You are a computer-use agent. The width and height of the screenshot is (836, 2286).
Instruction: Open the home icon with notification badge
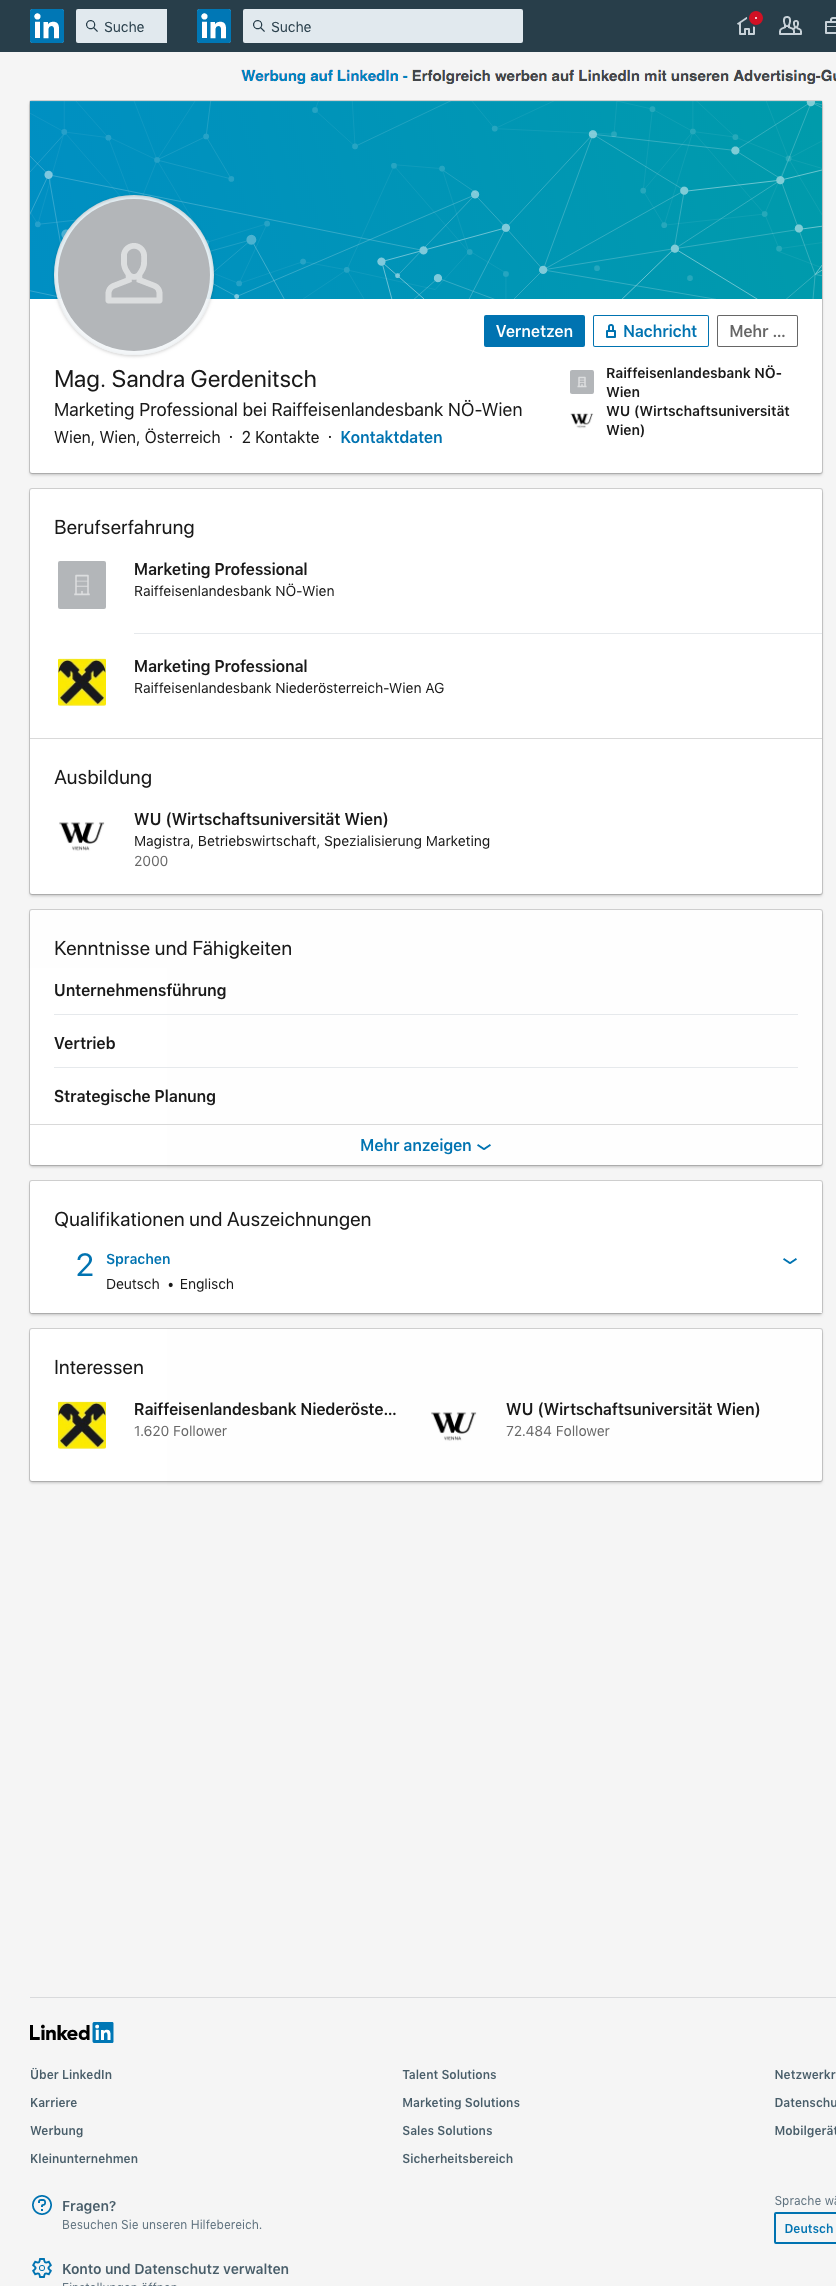748,25
